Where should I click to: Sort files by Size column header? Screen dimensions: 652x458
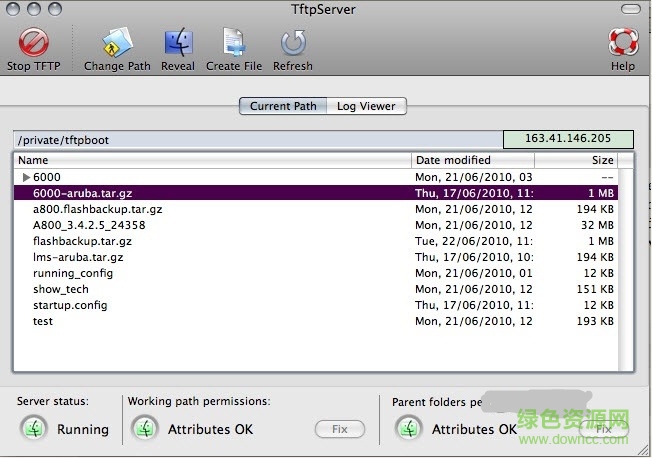pos(577,160)
